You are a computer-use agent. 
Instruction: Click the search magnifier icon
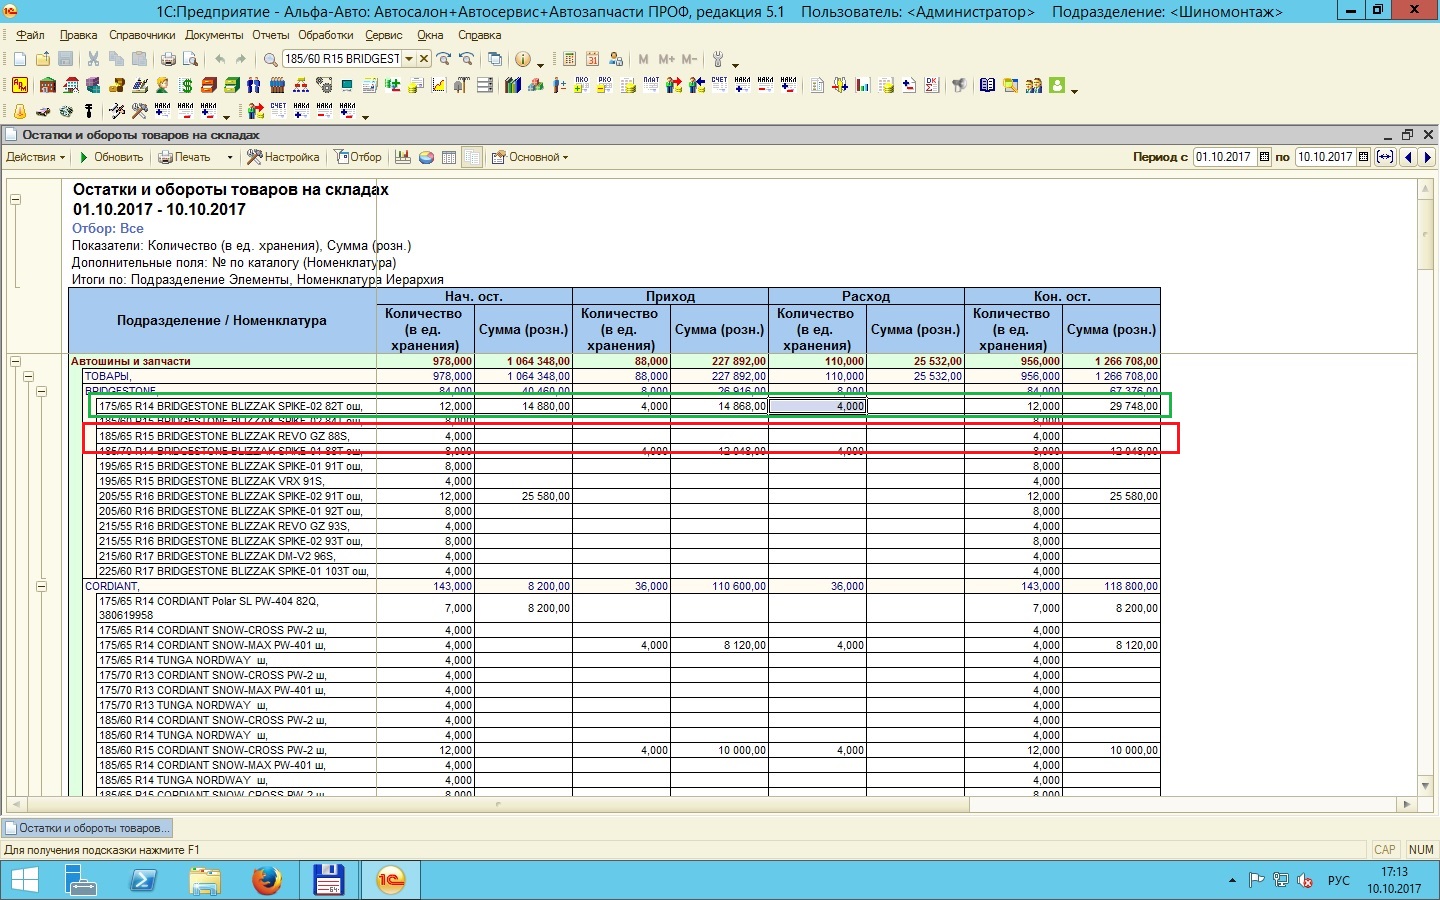pos(270,59)
